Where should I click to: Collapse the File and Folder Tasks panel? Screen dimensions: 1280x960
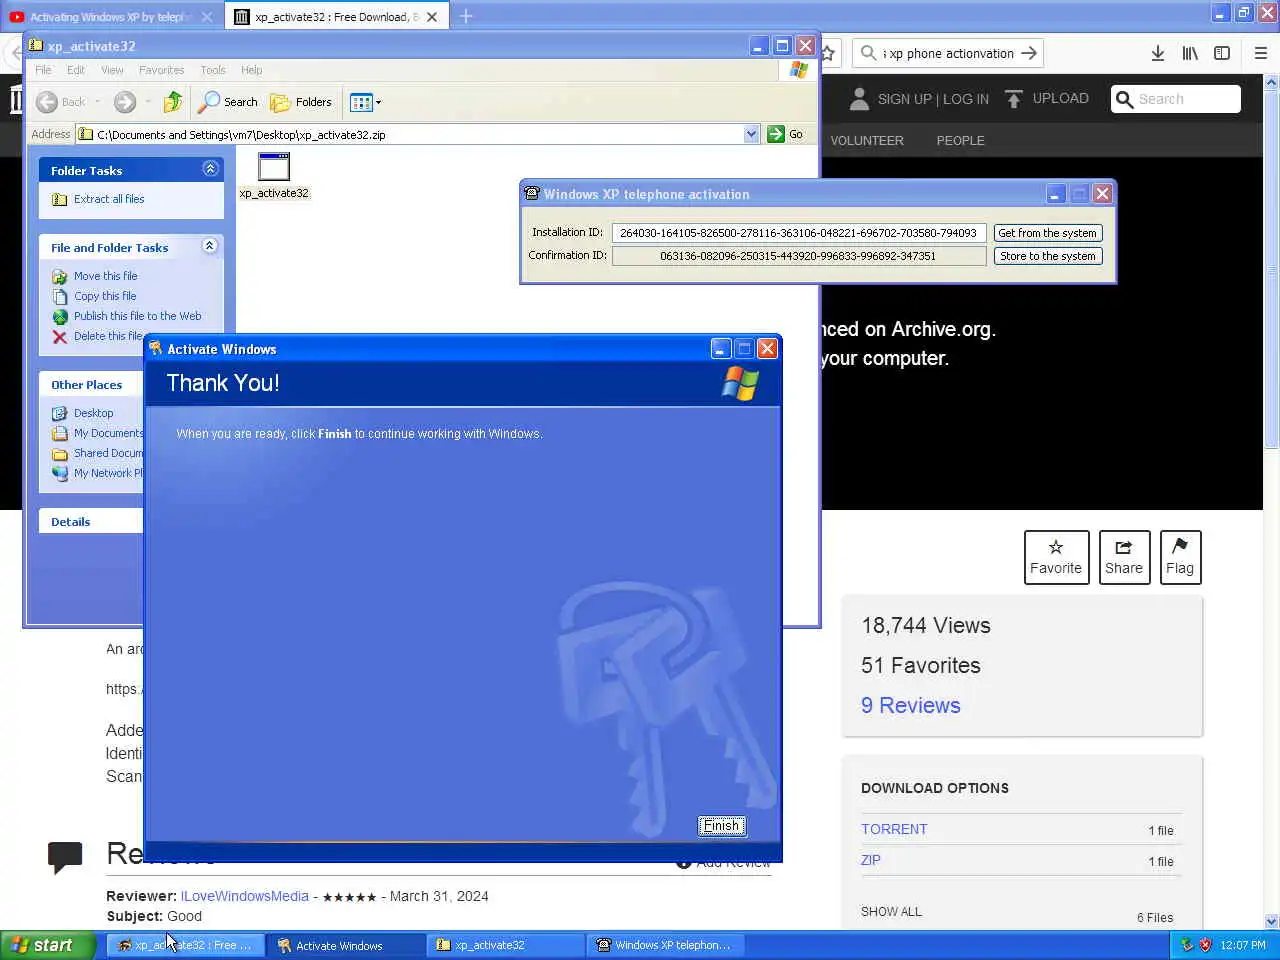click(210, 246)
